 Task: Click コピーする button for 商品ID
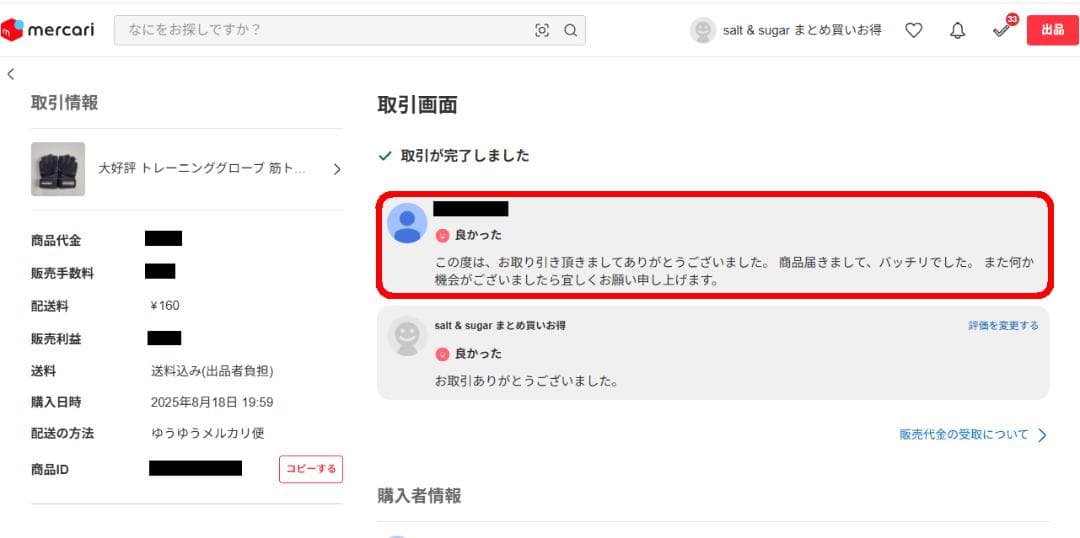point(311,469)
